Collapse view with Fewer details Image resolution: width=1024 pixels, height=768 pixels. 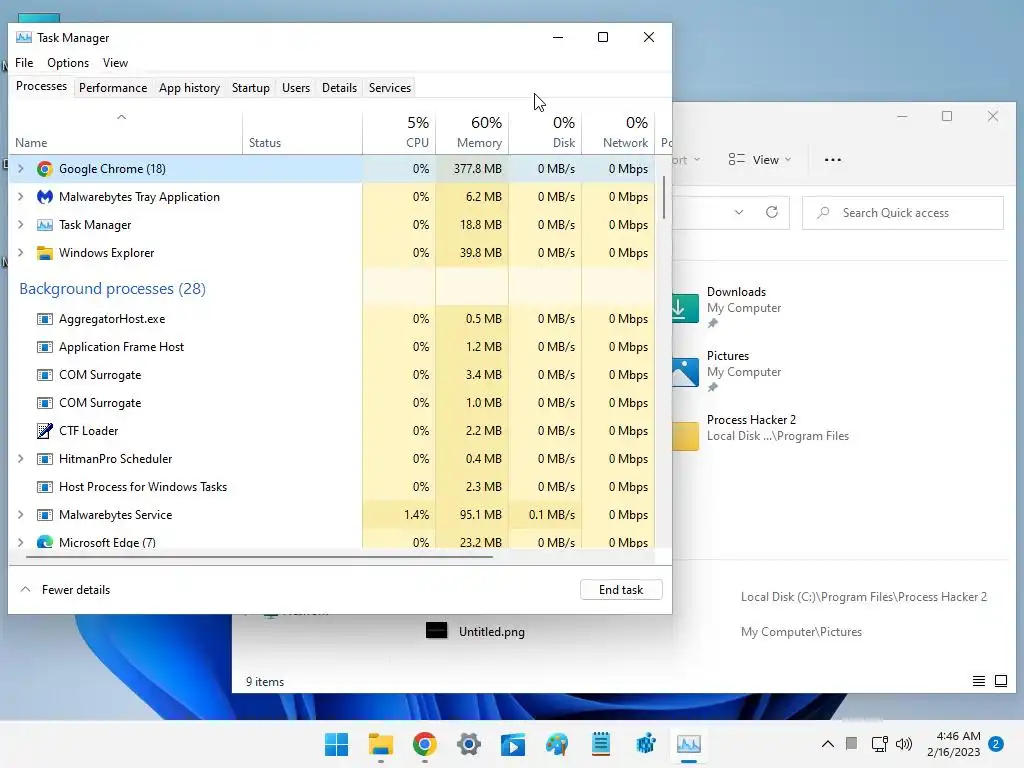65,590
